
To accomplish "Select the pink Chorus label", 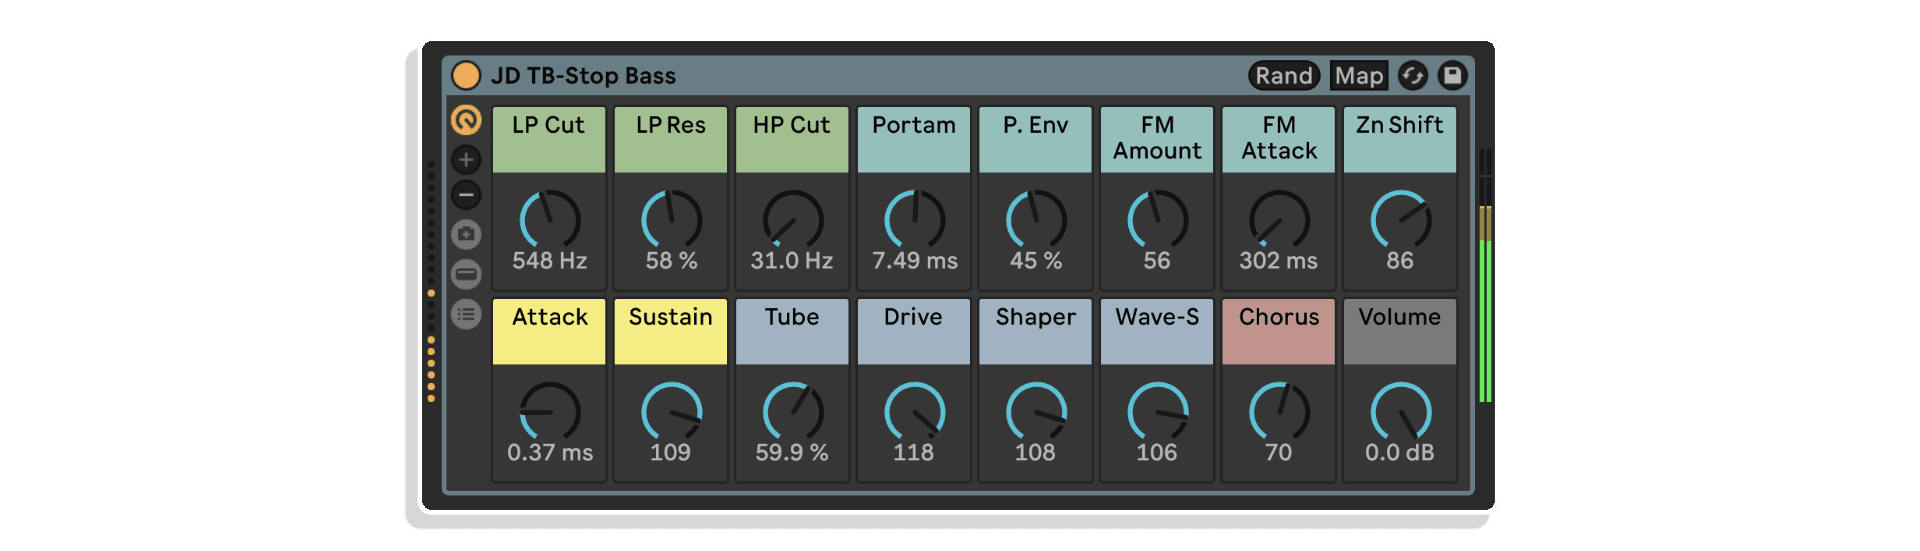I will click(x=1279, y=332).
